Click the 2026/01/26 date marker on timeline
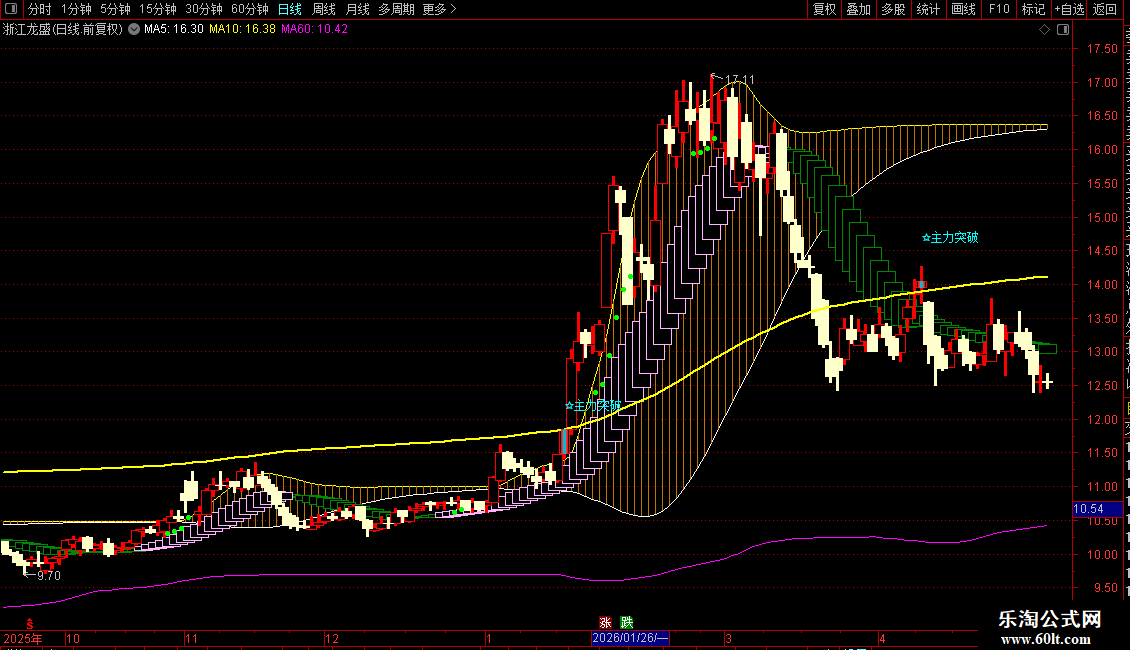The height and width of the screenshot is (650, 1130). click(x=630, y=638)
